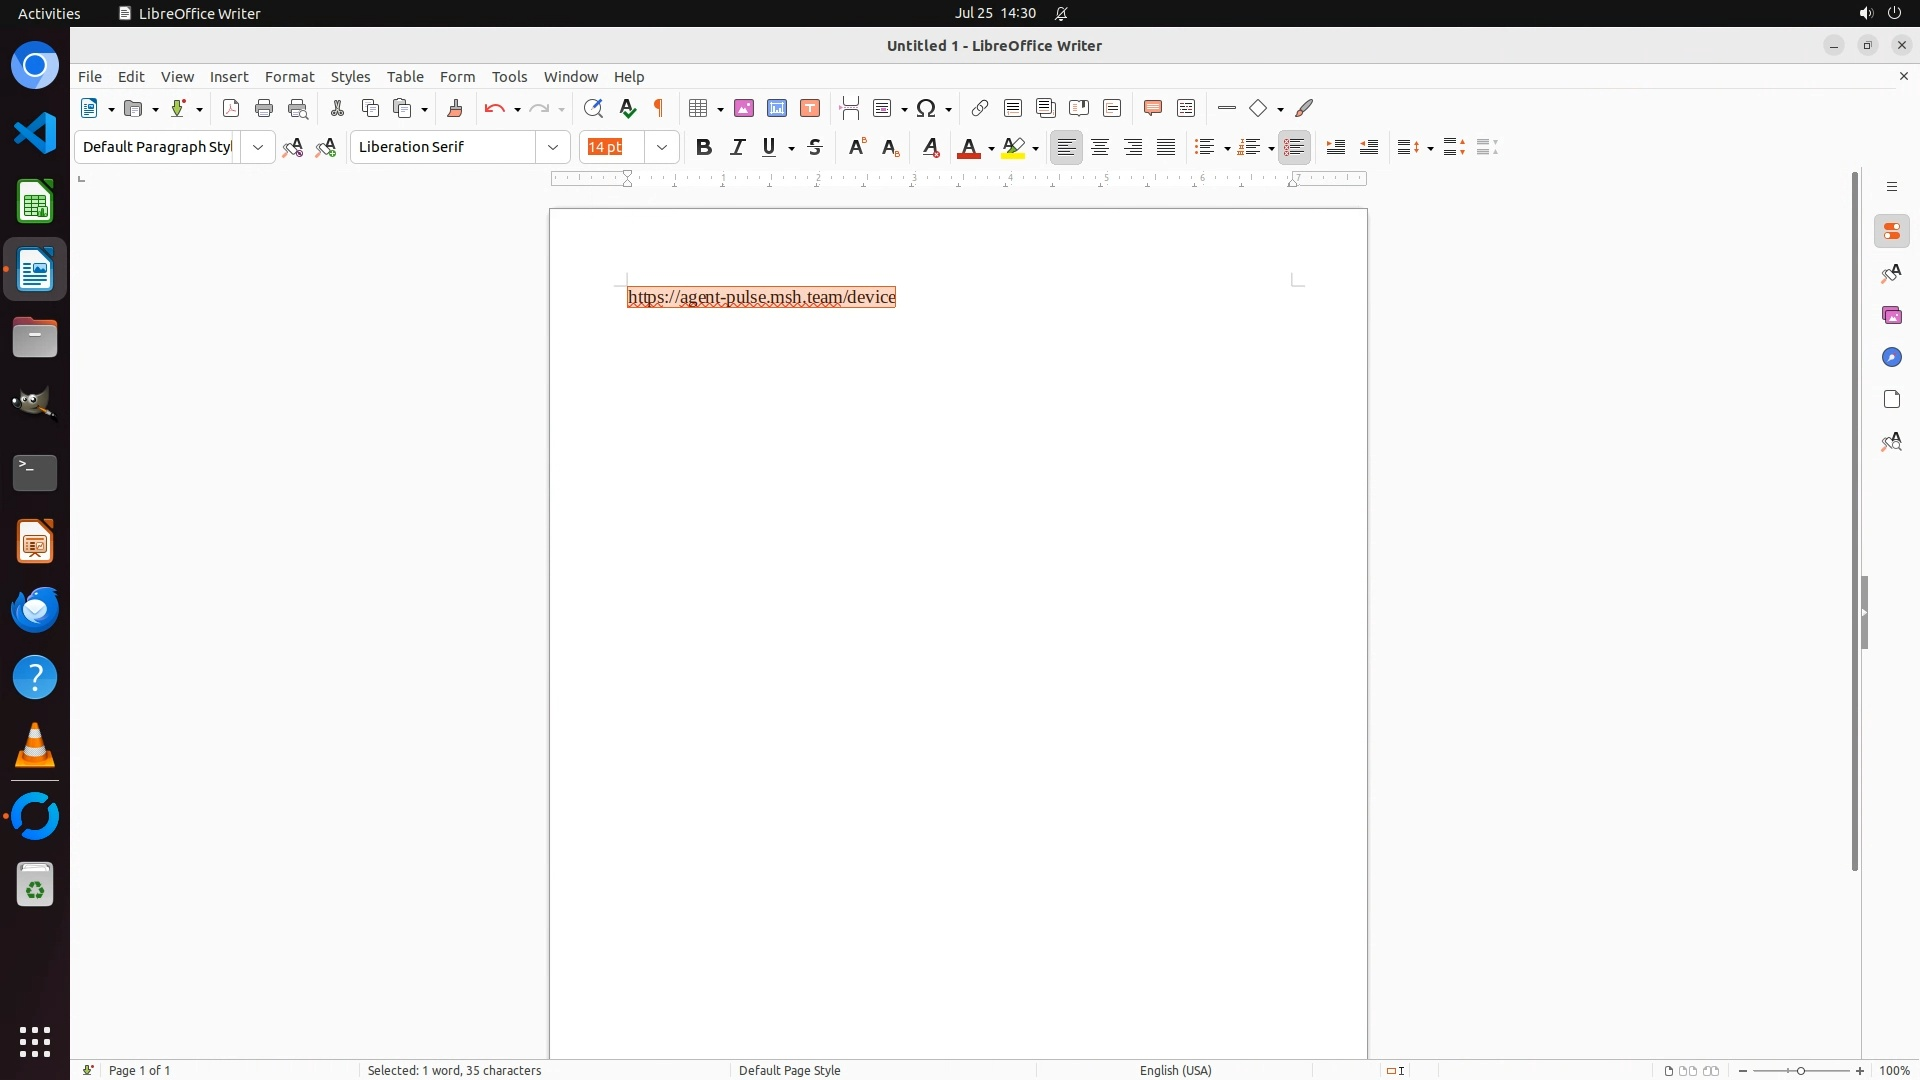Screen dimensions: 1920x1080
Task: Open the Format menu
Action: pos(289,77)
